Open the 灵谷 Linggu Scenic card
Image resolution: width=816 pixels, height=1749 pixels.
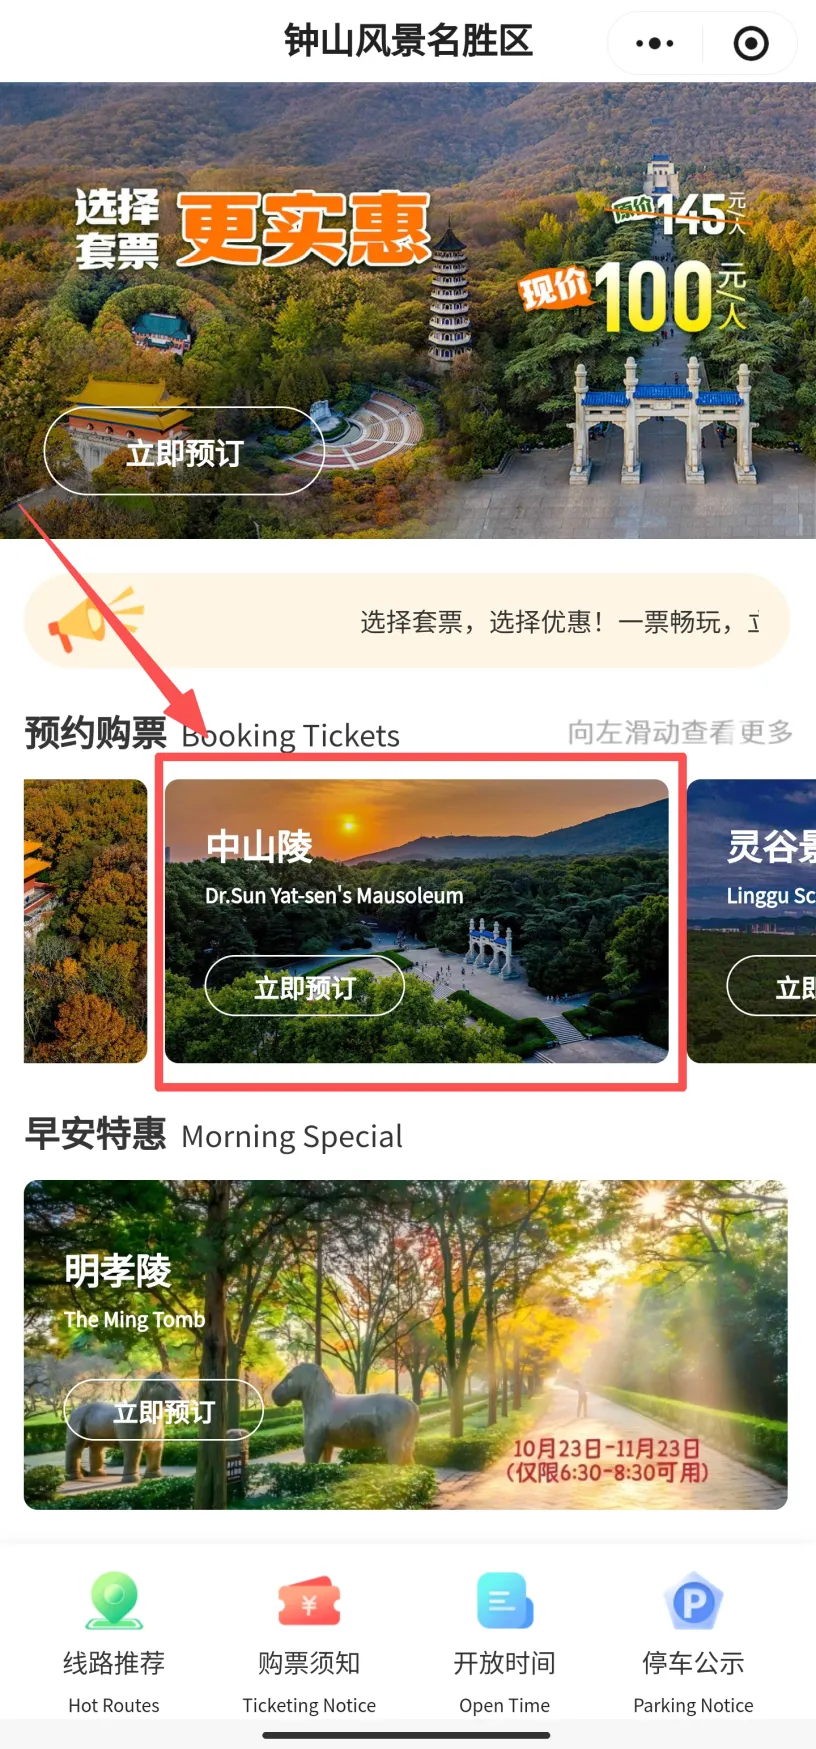click(x=752, y=921)
